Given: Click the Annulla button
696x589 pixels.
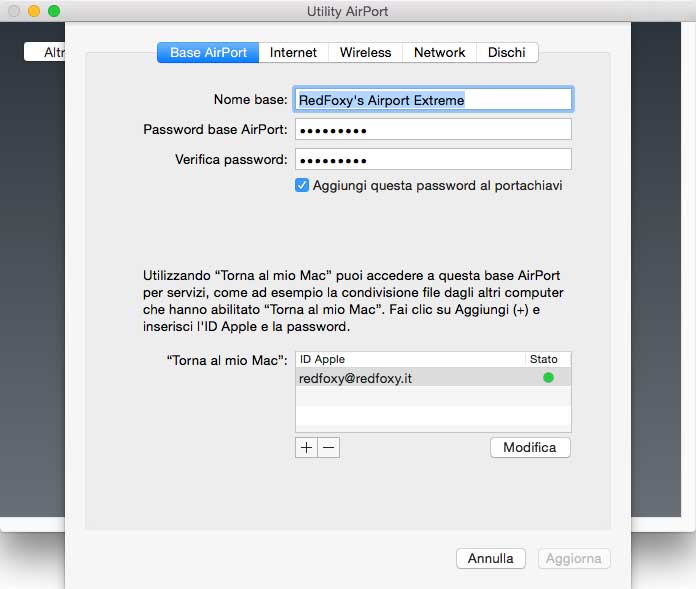Looking at the screenshot, I should tap(490, 558).
